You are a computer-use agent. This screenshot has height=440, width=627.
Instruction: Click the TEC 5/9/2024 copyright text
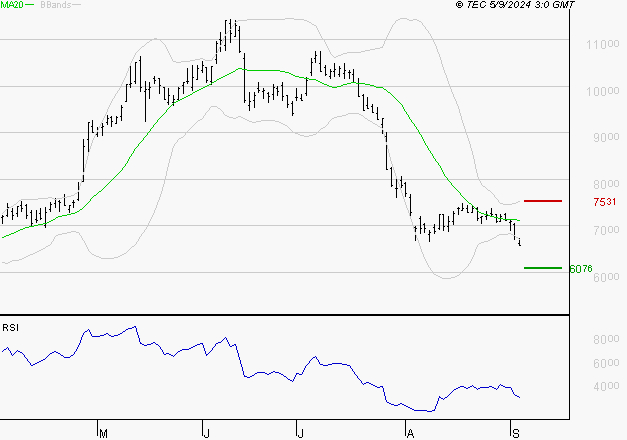tap(515, 5)
